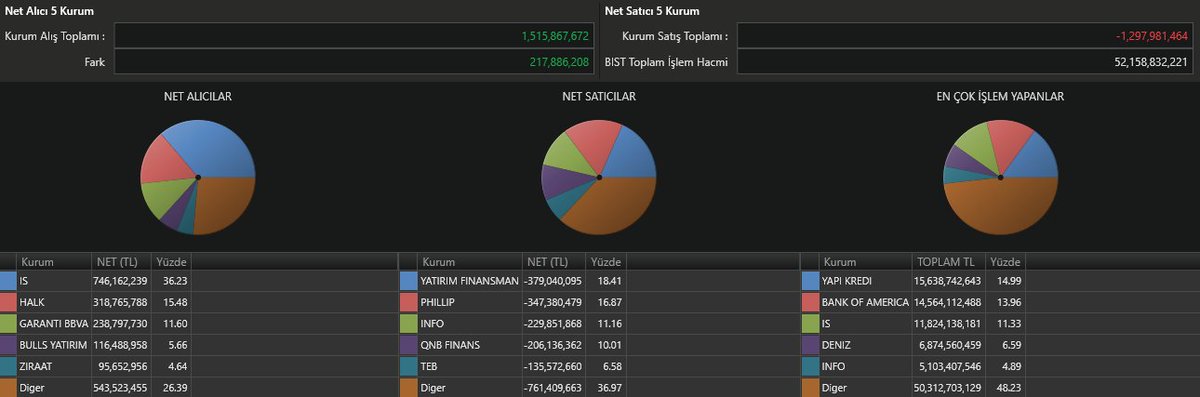
Task: Click the NET ALICILAR pie chart
Action: [x=198, y=177]
